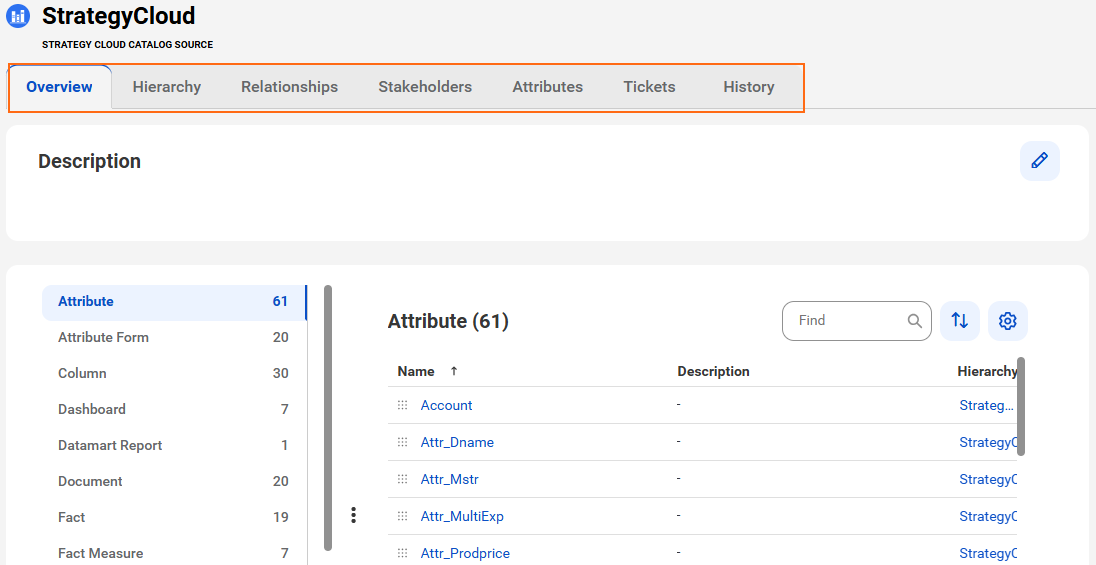The width and height of the screenshot is (1096, 565).
Task: Select Fact Measure in the list
Action: coord(173,553)
